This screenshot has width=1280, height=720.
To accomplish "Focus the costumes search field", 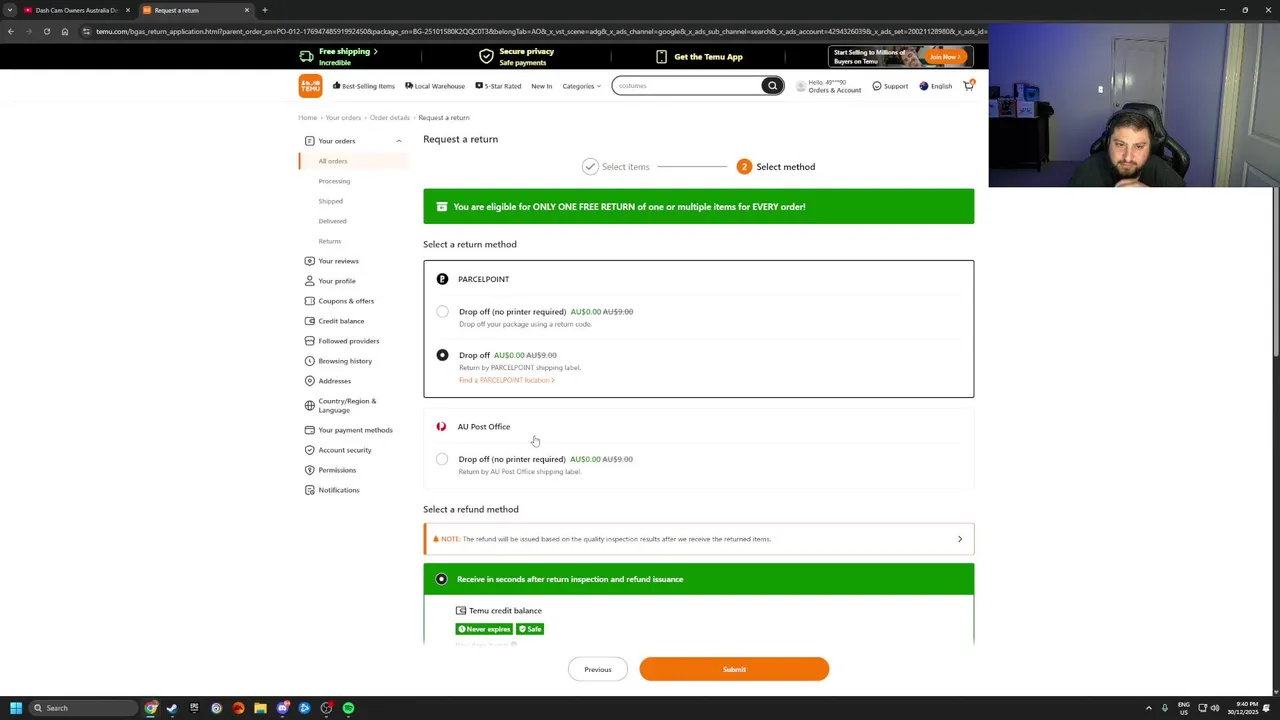I will coord(687,86).
